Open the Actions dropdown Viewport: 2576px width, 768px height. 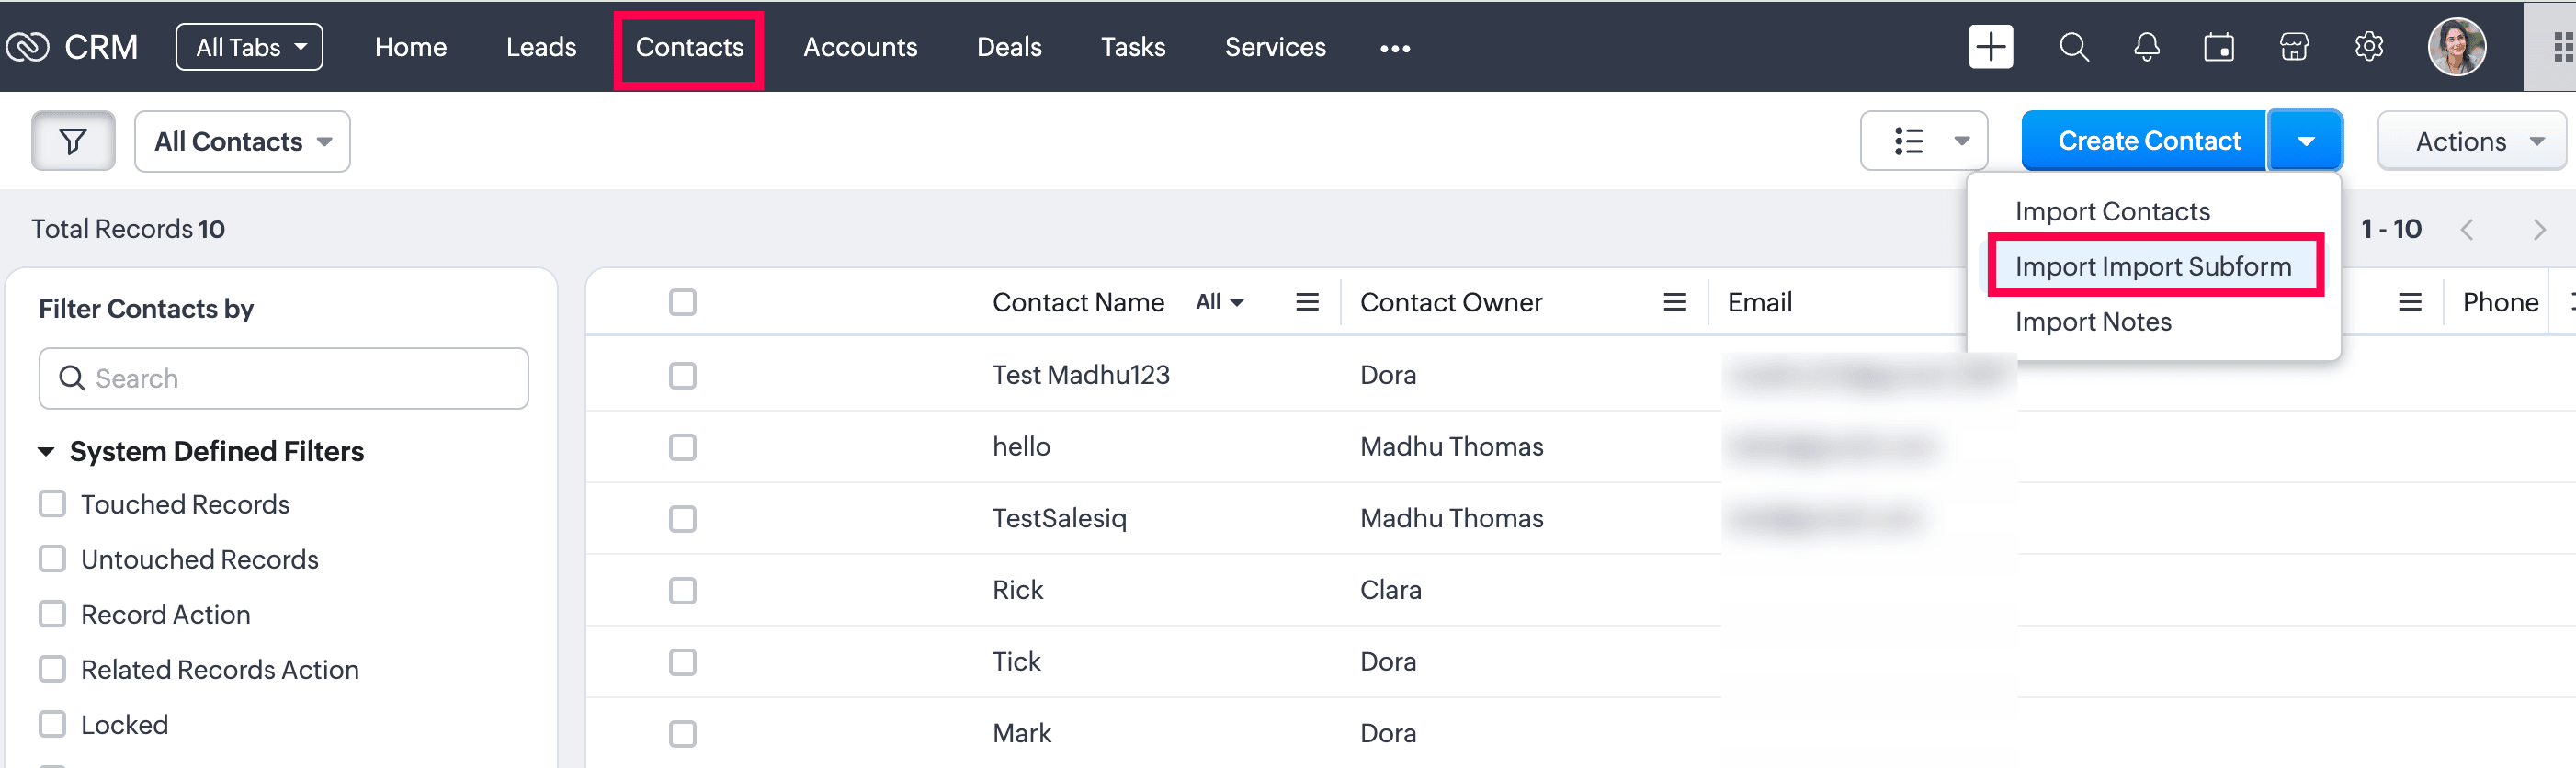coord(2471,141)
